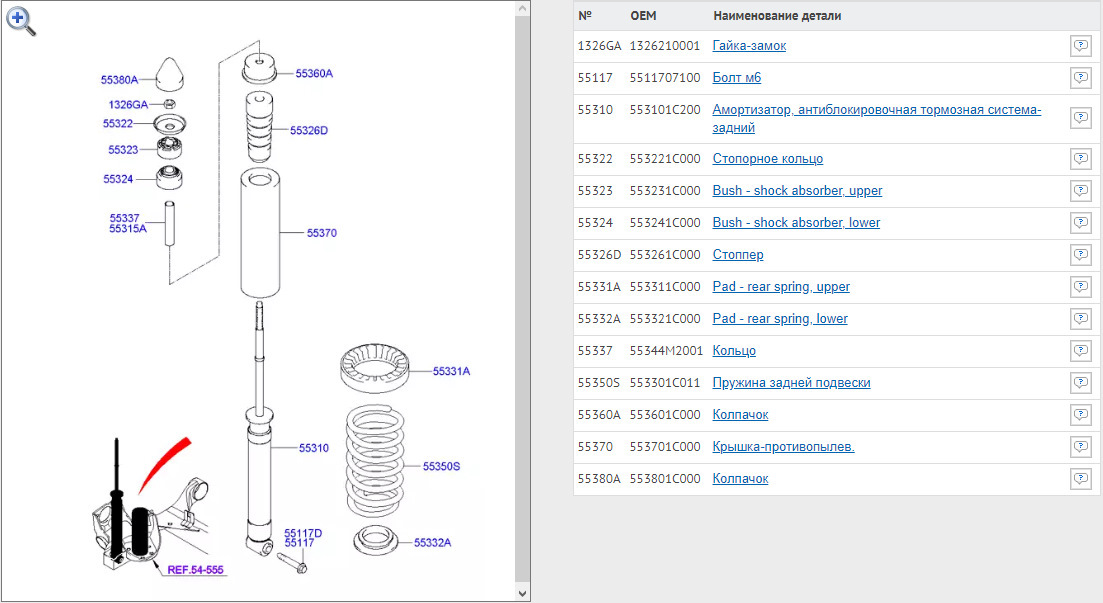Viewport: 1103px width, 603px height.
Task: Open comment icon for Крышка-противопылев. row
Action: coord(1080,447)
